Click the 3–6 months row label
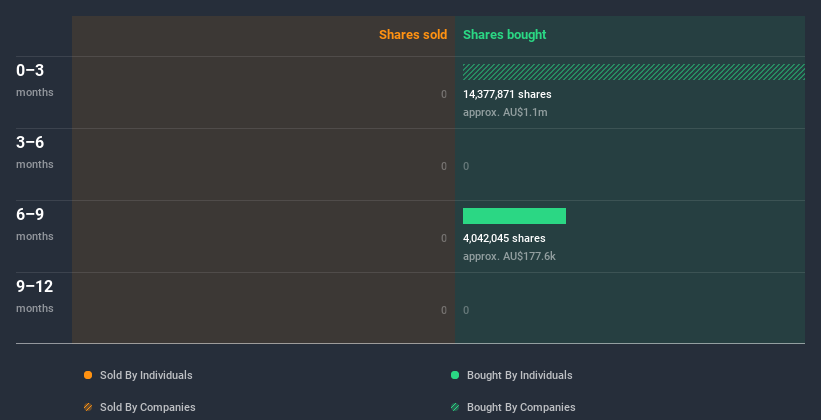Image resolution: width=821 pixels, height=420 pixels. (x=35, y=152)
